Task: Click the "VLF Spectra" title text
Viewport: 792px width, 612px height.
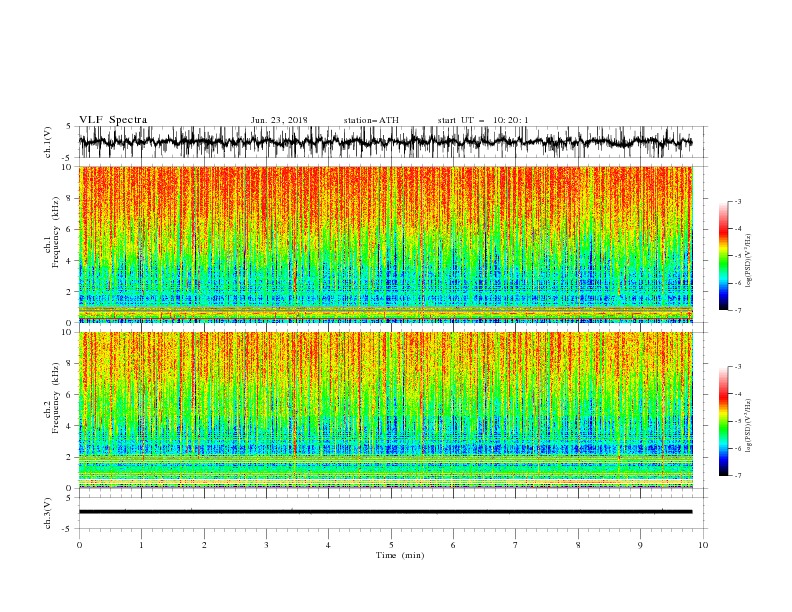Action: pyautogui.click(x=113, y=120)
